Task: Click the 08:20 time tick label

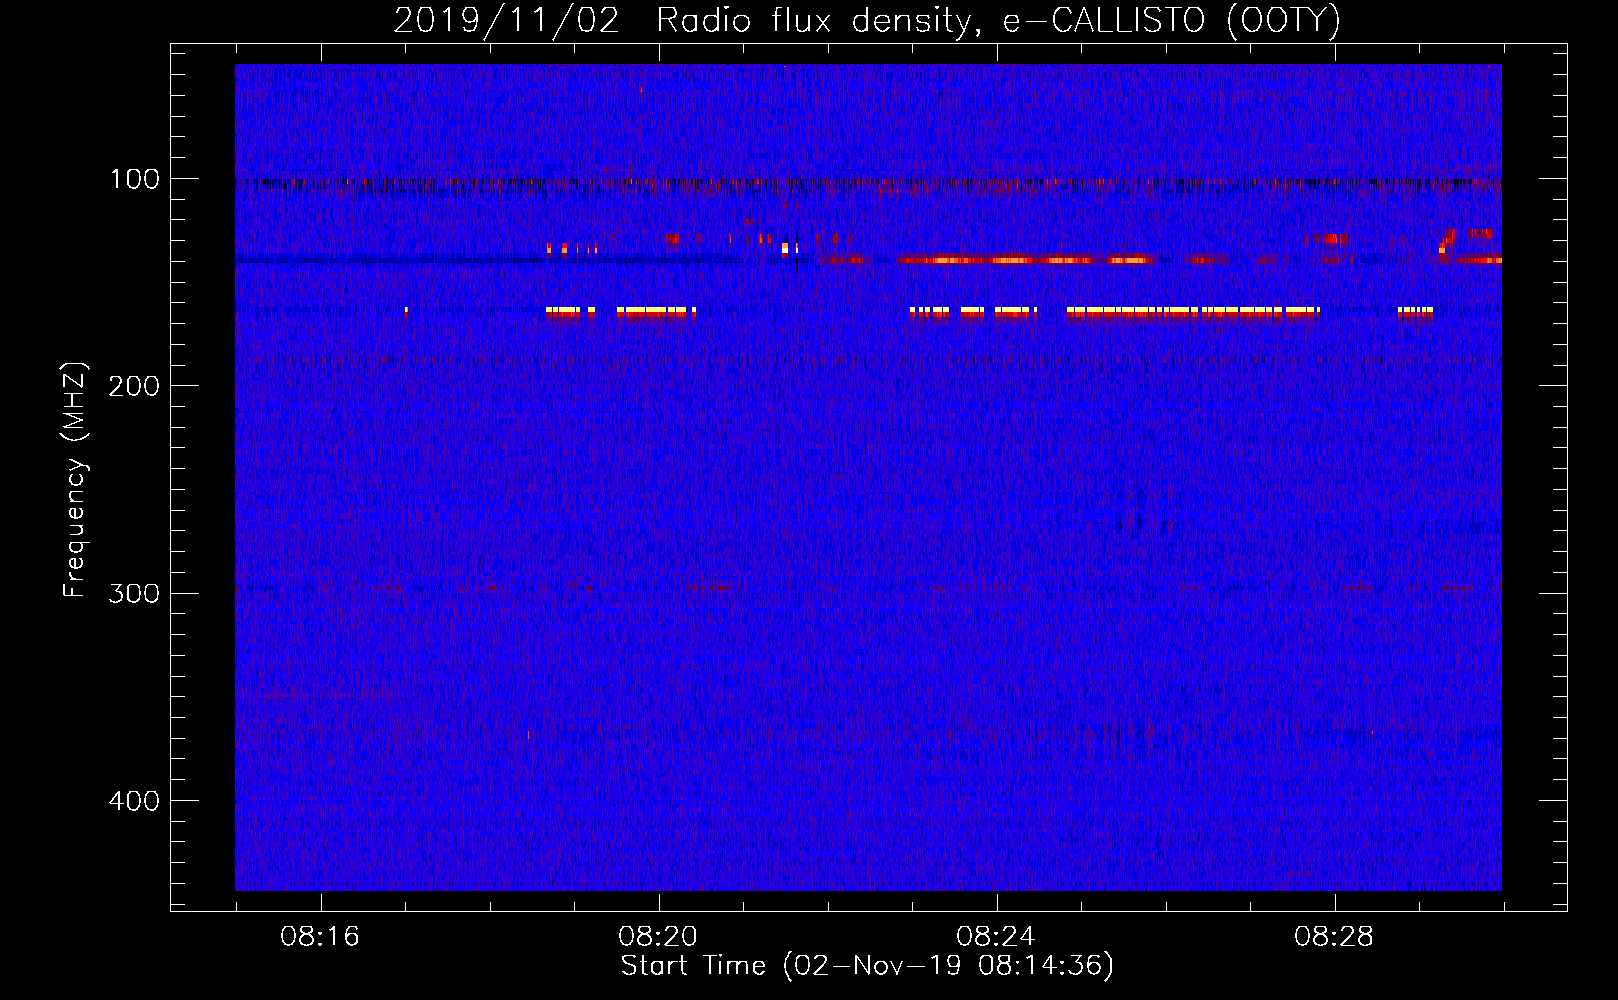Action: pos(658,937)
